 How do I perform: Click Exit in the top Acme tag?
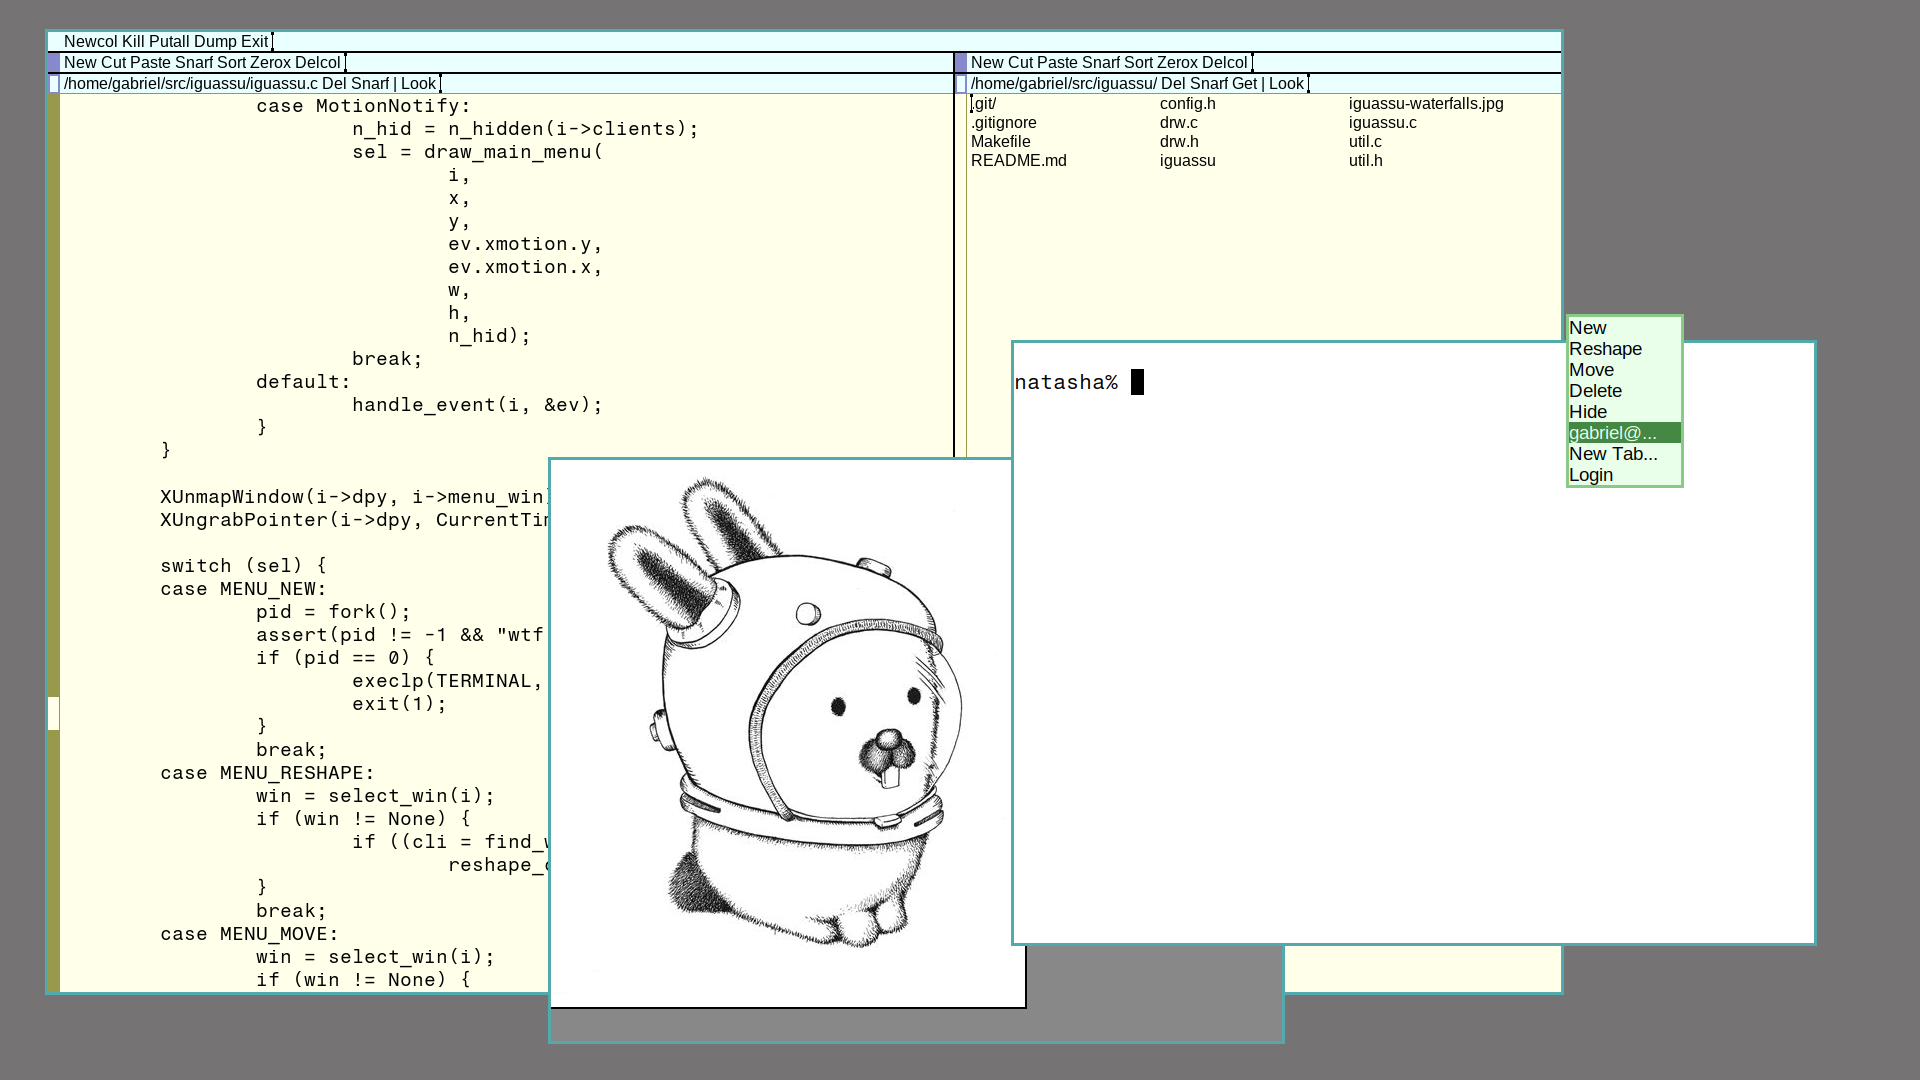coord(254,42)
